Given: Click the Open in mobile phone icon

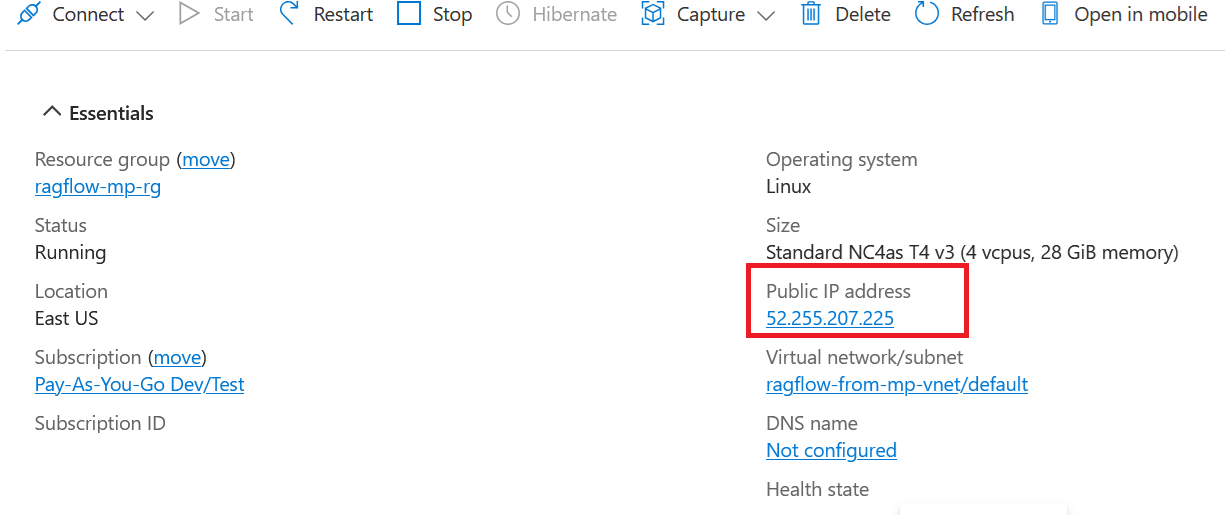Looking at the screenshot, I should [1050, 14].
